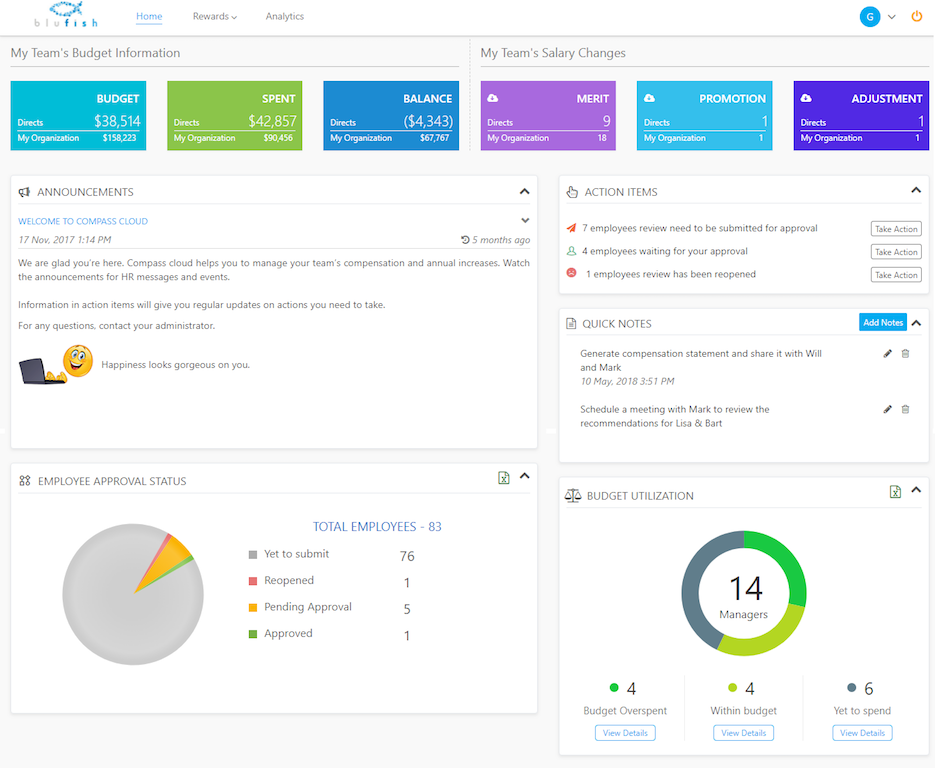935x768 pixels.
Task: Click the green person approval icon
Action: [571, 251]
